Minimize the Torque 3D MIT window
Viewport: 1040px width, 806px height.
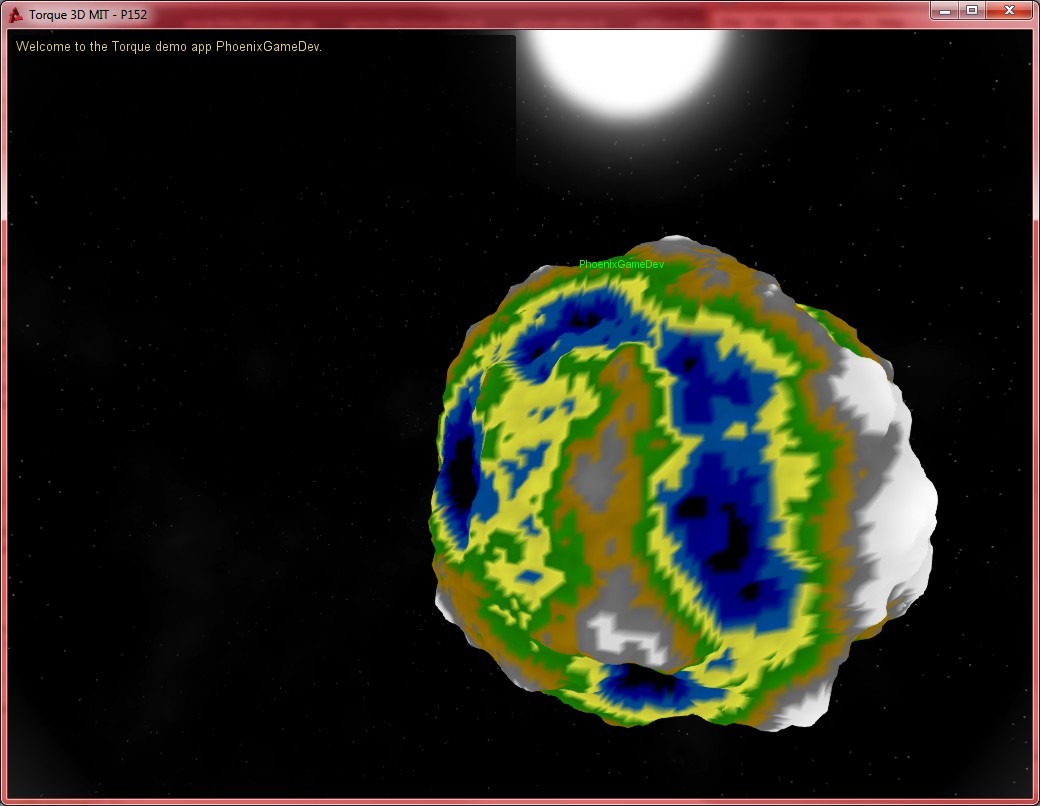tap(945, 11)
